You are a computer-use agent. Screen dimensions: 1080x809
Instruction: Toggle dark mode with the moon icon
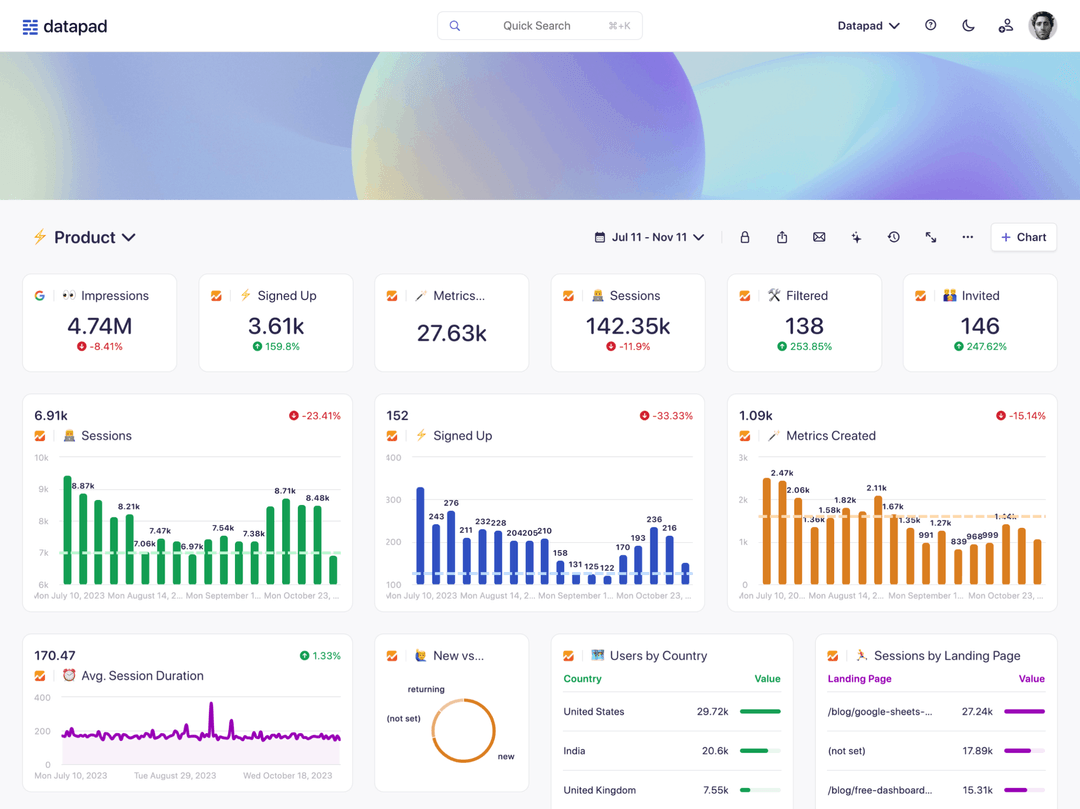(x=968, y=25)
